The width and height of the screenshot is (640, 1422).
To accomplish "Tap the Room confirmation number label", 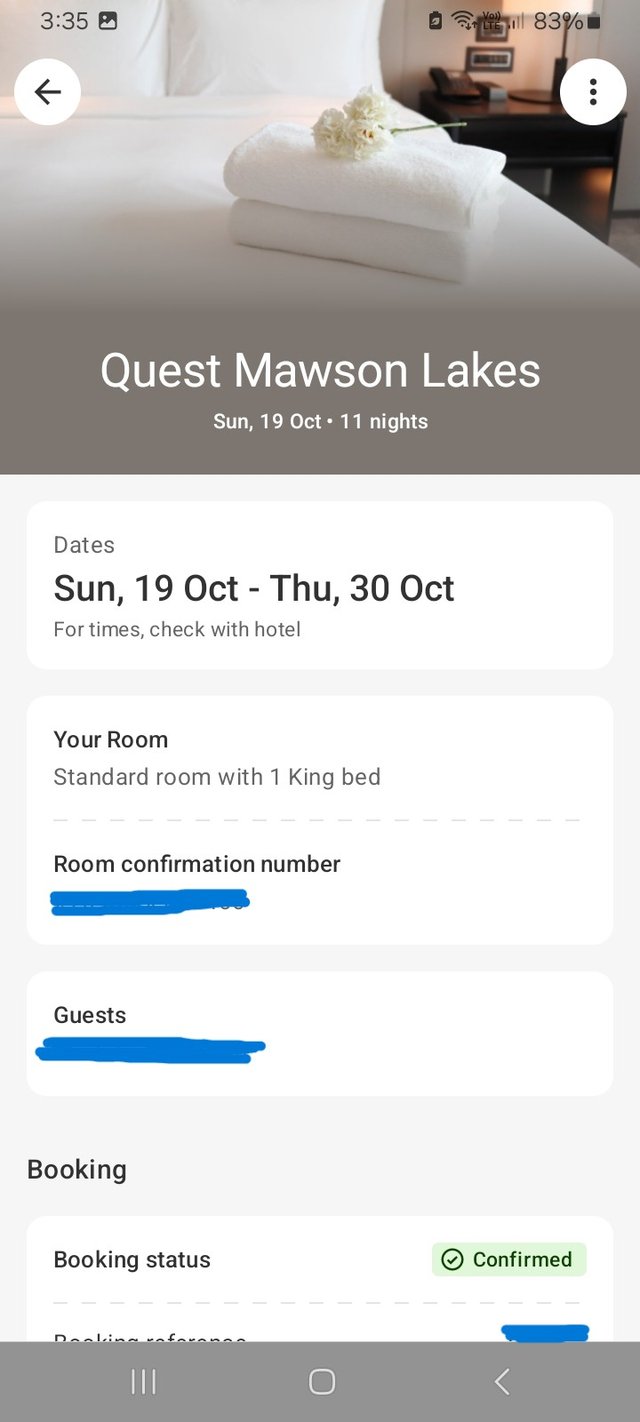I will 197,864.
